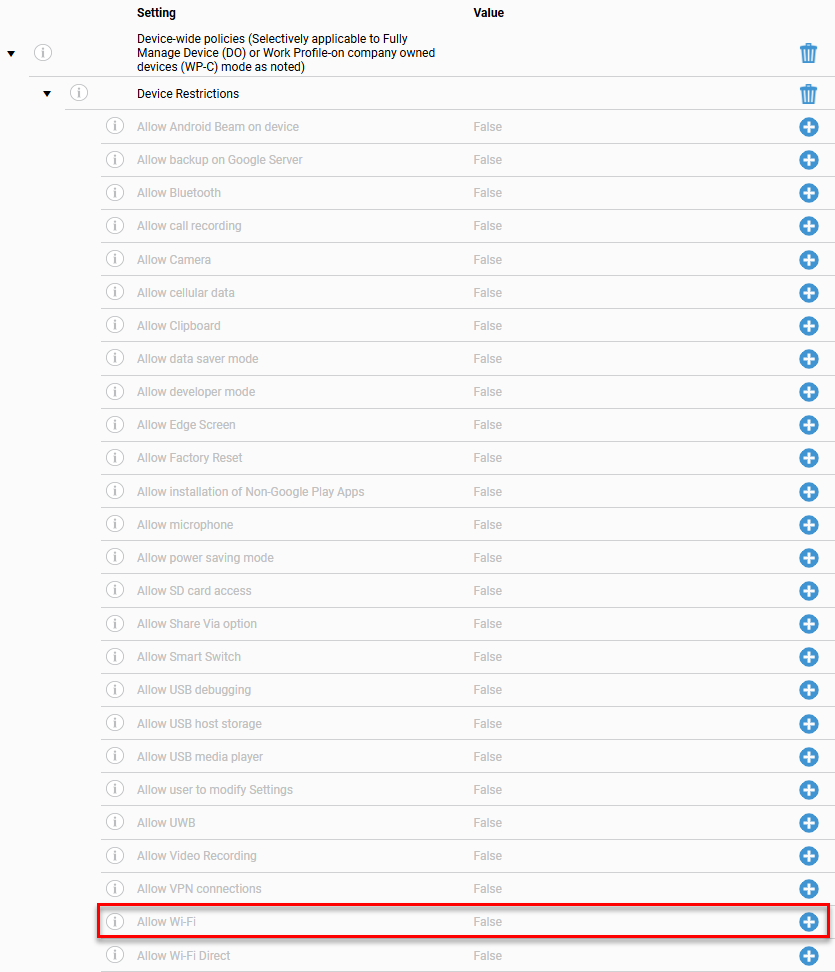
Task: Collapse the Device Restrictions section
Action: click(47, 94)
